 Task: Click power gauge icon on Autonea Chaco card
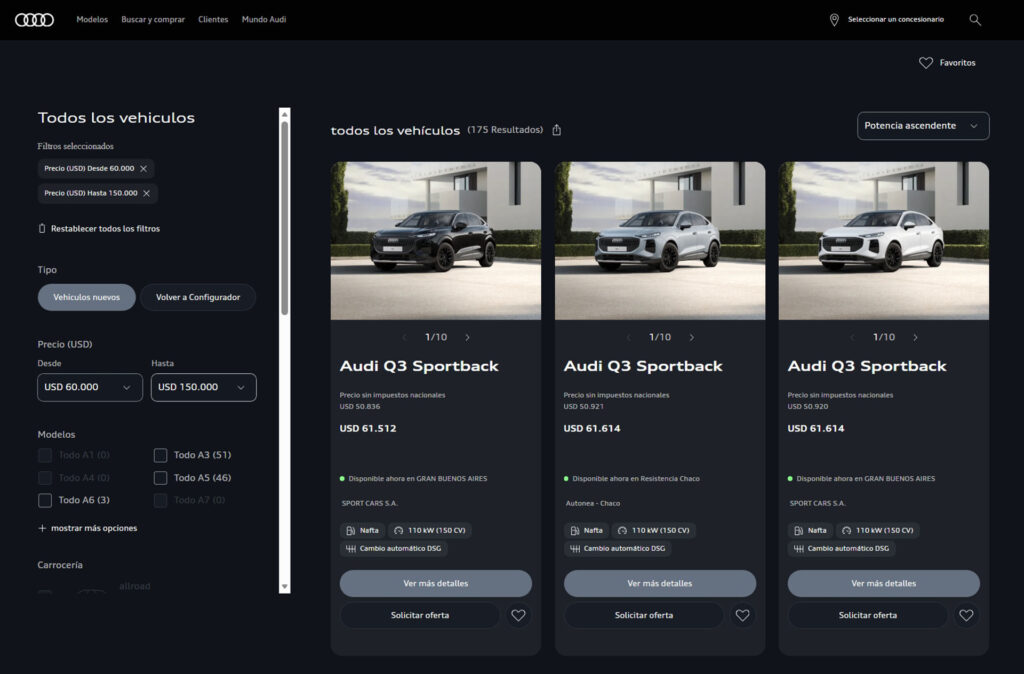pyautogui.click(x=622, y=531)
